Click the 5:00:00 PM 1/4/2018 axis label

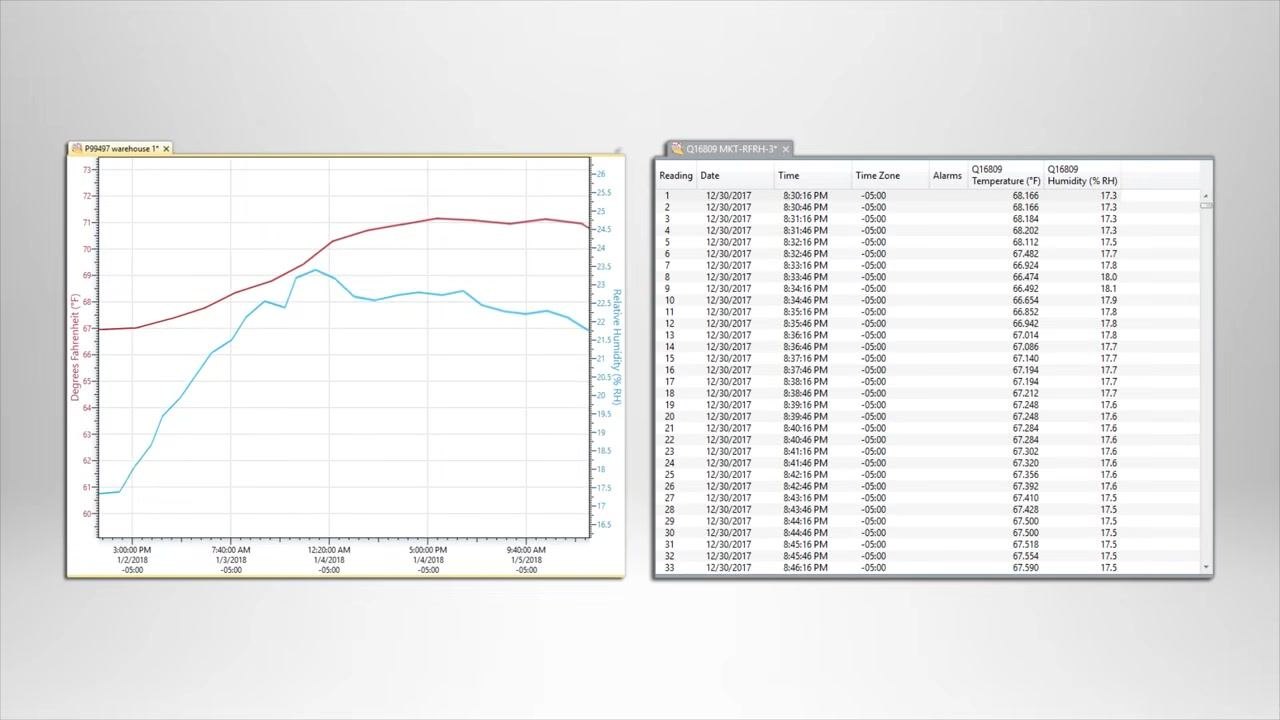point(428,560)
